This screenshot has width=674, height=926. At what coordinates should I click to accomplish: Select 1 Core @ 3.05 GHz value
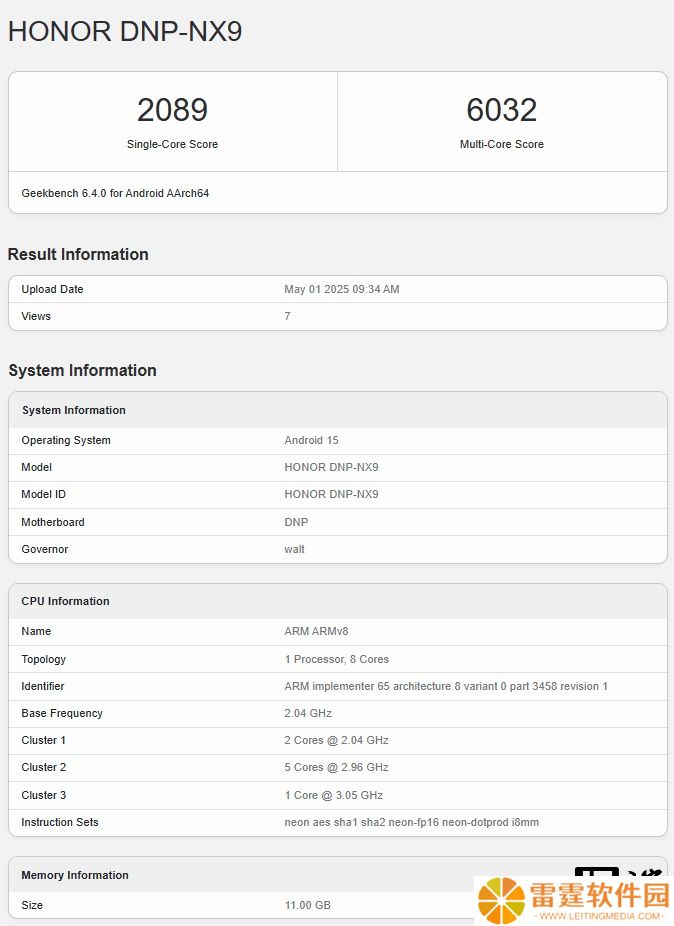point(334,795)
